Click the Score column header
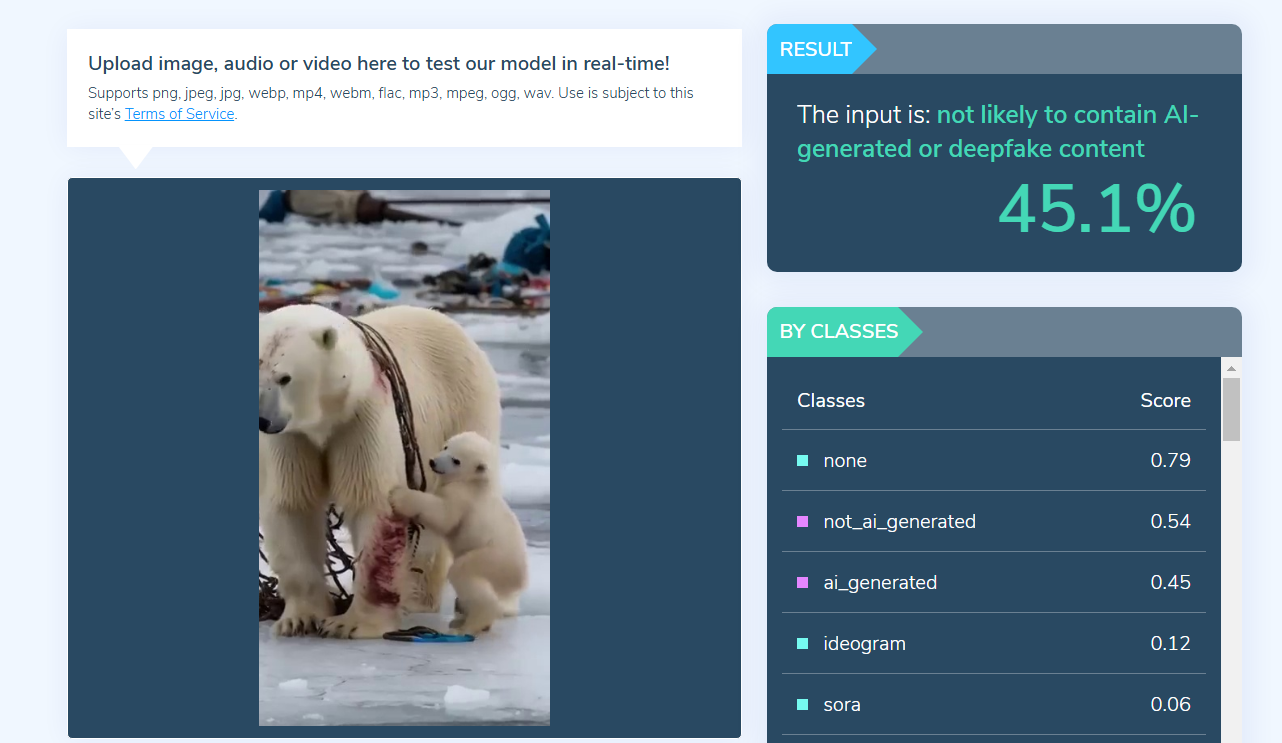Viewport: 1282px width, 743px height. click(1166, 401)
